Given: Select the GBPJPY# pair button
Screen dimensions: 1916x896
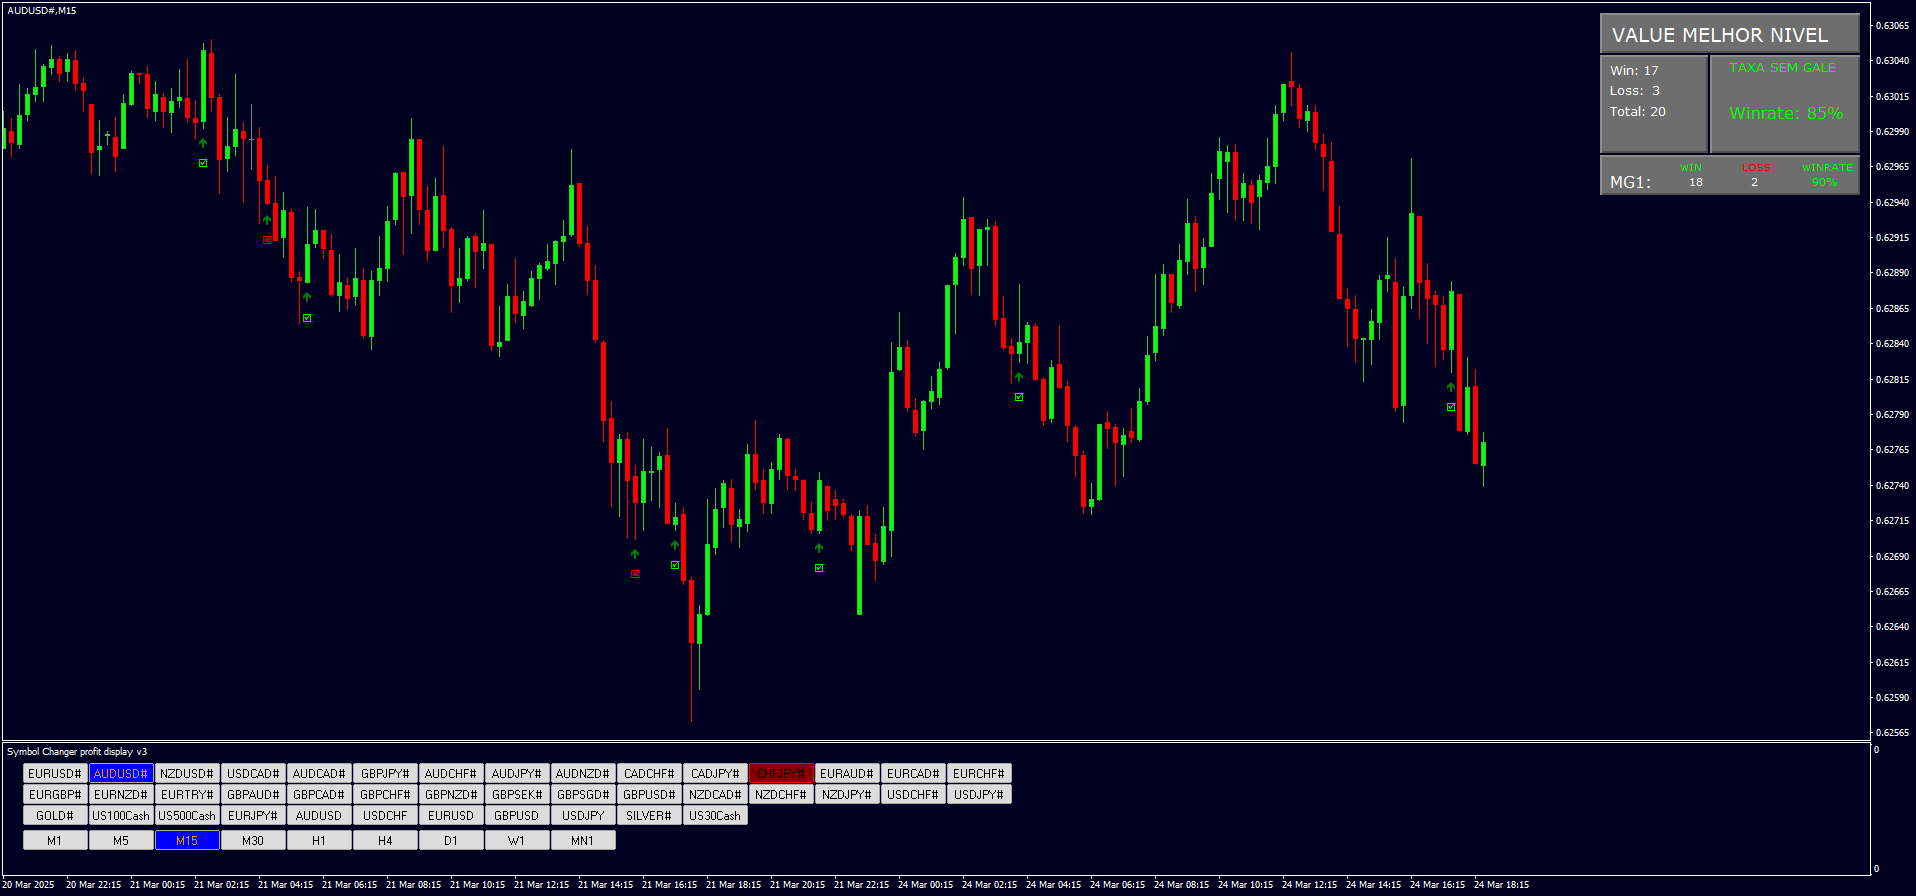Looking at the screenshot, I should click(x=384, y=774).
